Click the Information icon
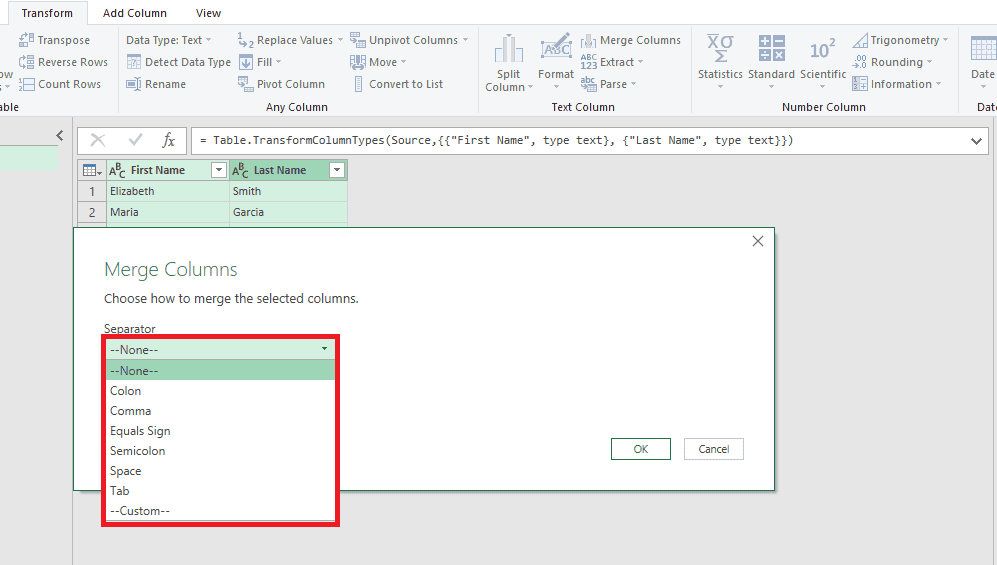 coord(860,84)
